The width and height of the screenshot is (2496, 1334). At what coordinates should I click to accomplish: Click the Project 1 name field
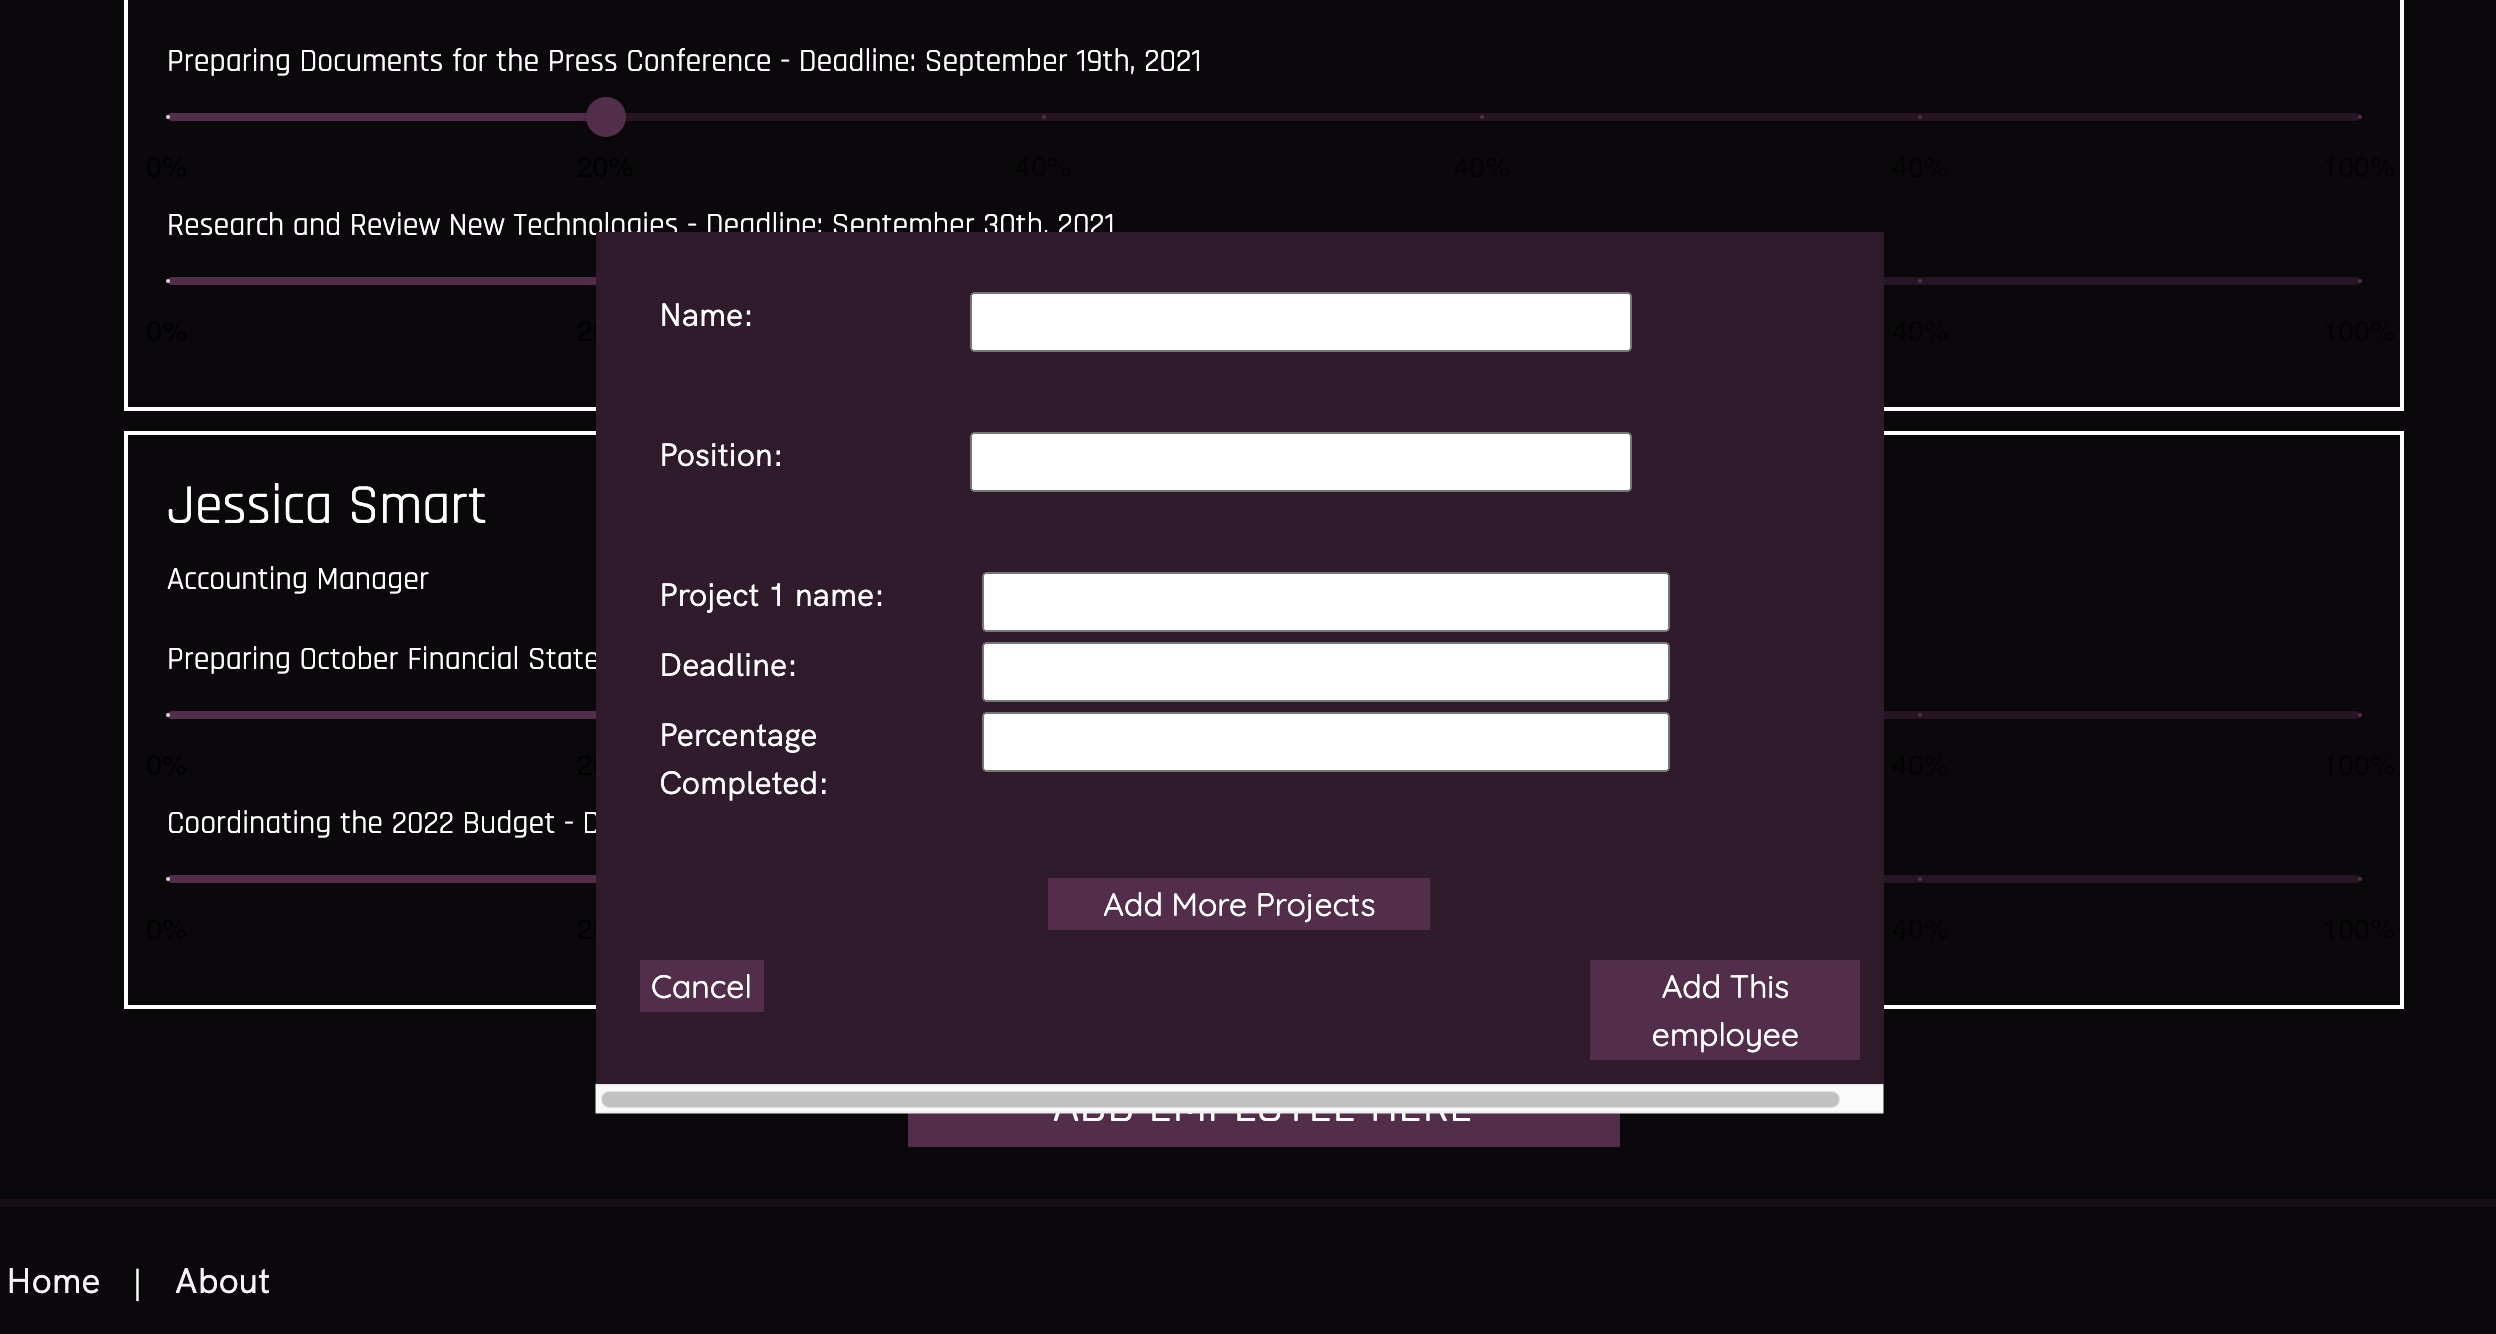coord(1325,602)
